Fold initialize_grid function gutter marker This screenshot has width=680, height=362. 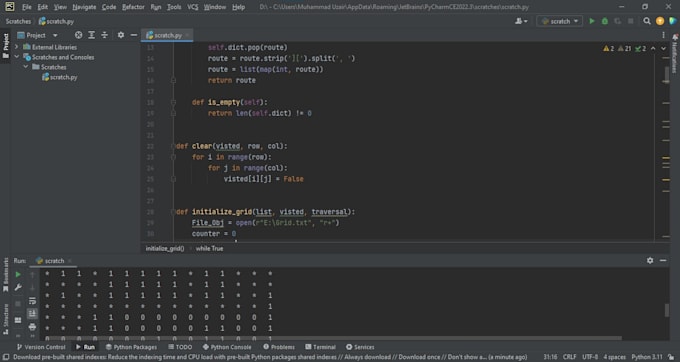pyautogui.click(x=173, y=212)
